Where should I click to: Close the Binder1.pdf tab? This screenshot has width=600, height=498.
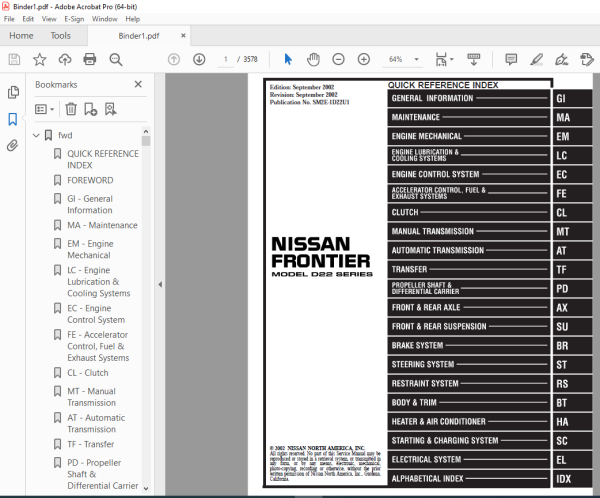tap(183, 36)
